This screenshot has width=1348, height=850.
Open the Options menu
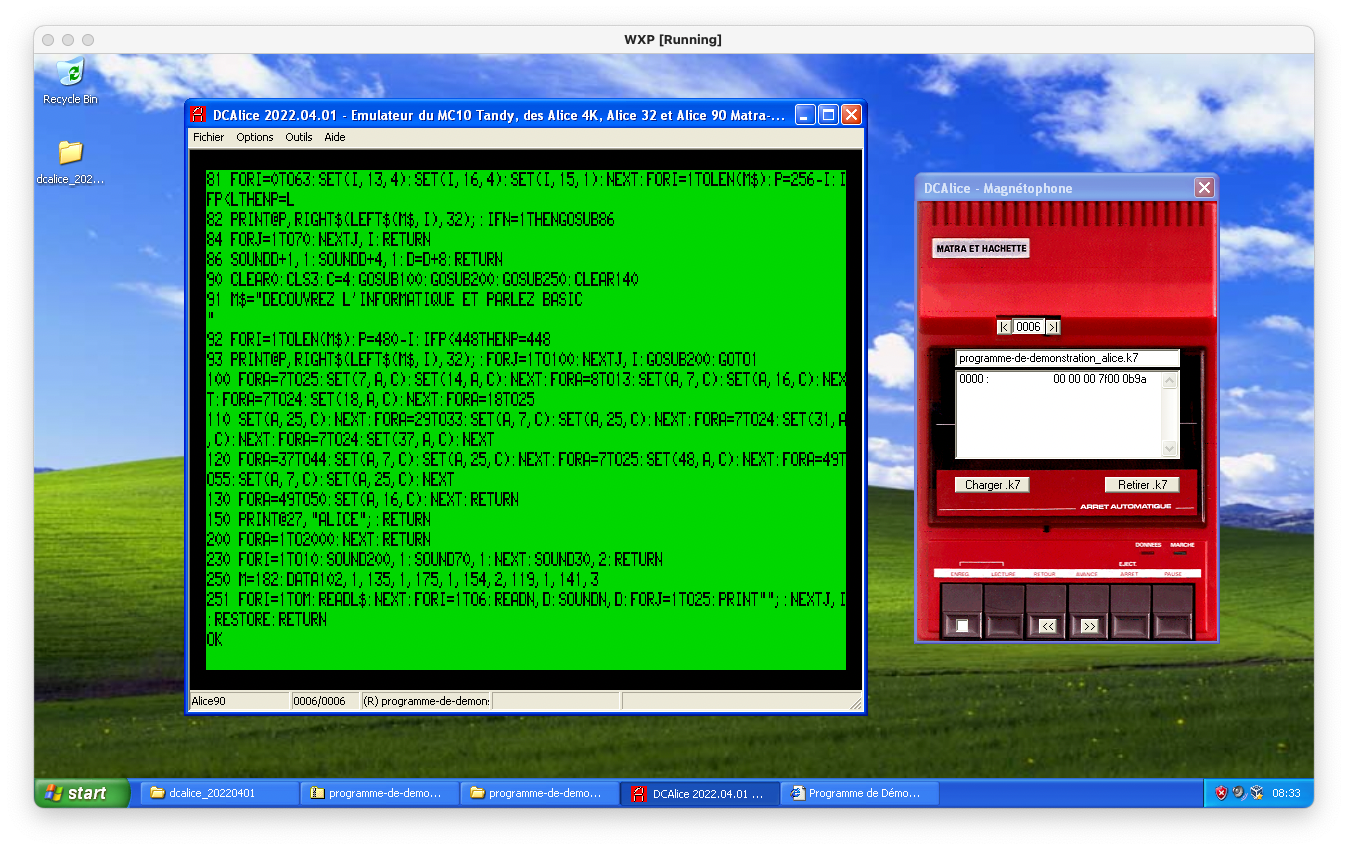(255, 137)
